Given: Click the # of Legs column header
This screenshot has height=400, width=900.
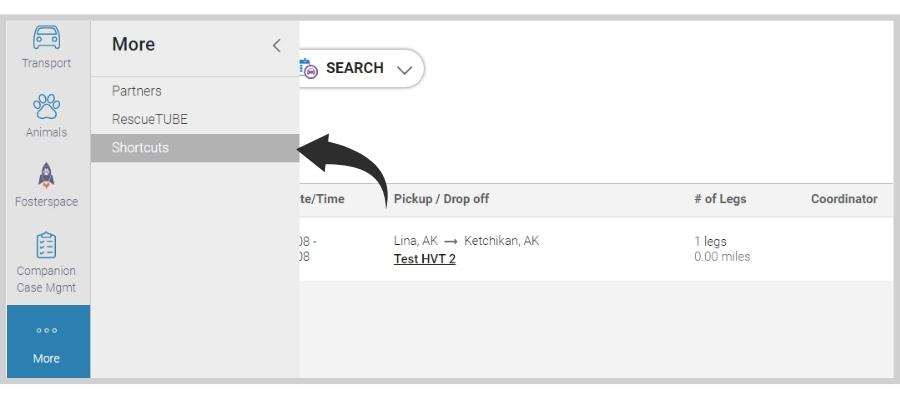Looking at the screenshot, I should pyautogui.click(x=720, y=199).
